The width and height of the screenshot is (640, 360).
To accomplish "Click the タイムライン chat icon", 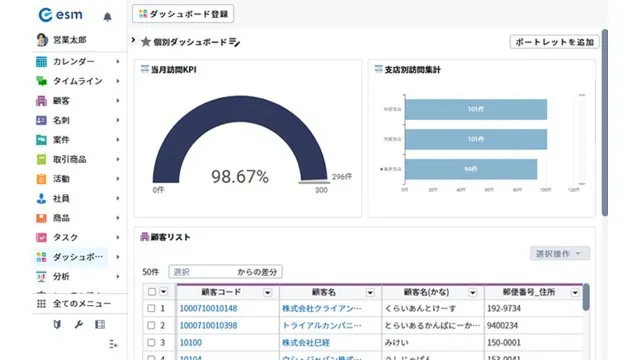I will 41,81.
